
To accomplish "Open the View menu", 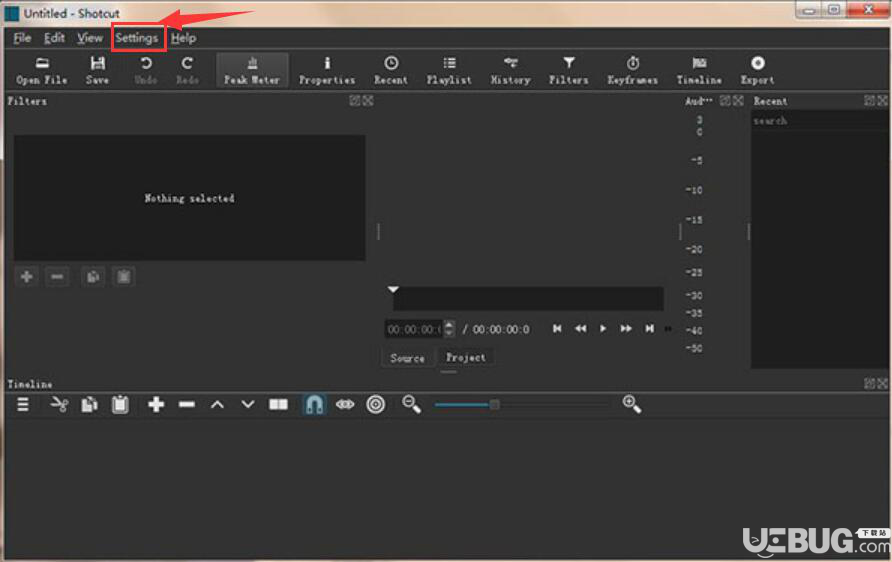I will (90, 38).
